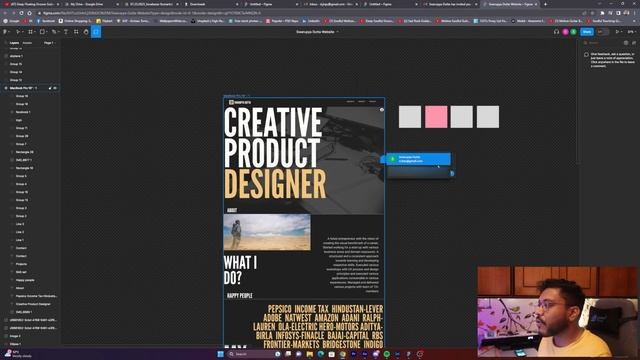Open the Page 1 pages dropdown
The image size is (640, 360).
pos(49,43)
